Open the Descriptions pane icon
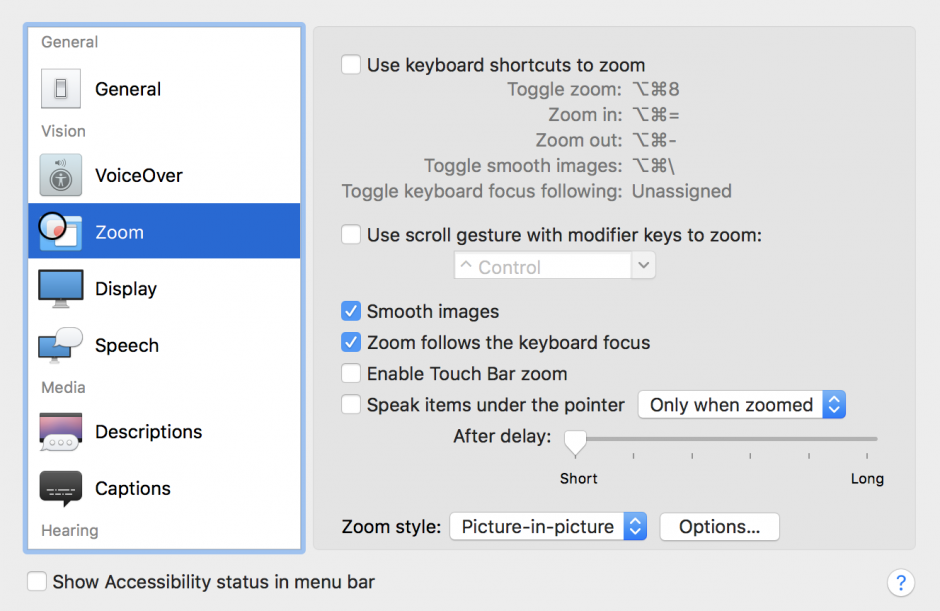This screenshot has height=611, width=940. [x=60, y=431]
